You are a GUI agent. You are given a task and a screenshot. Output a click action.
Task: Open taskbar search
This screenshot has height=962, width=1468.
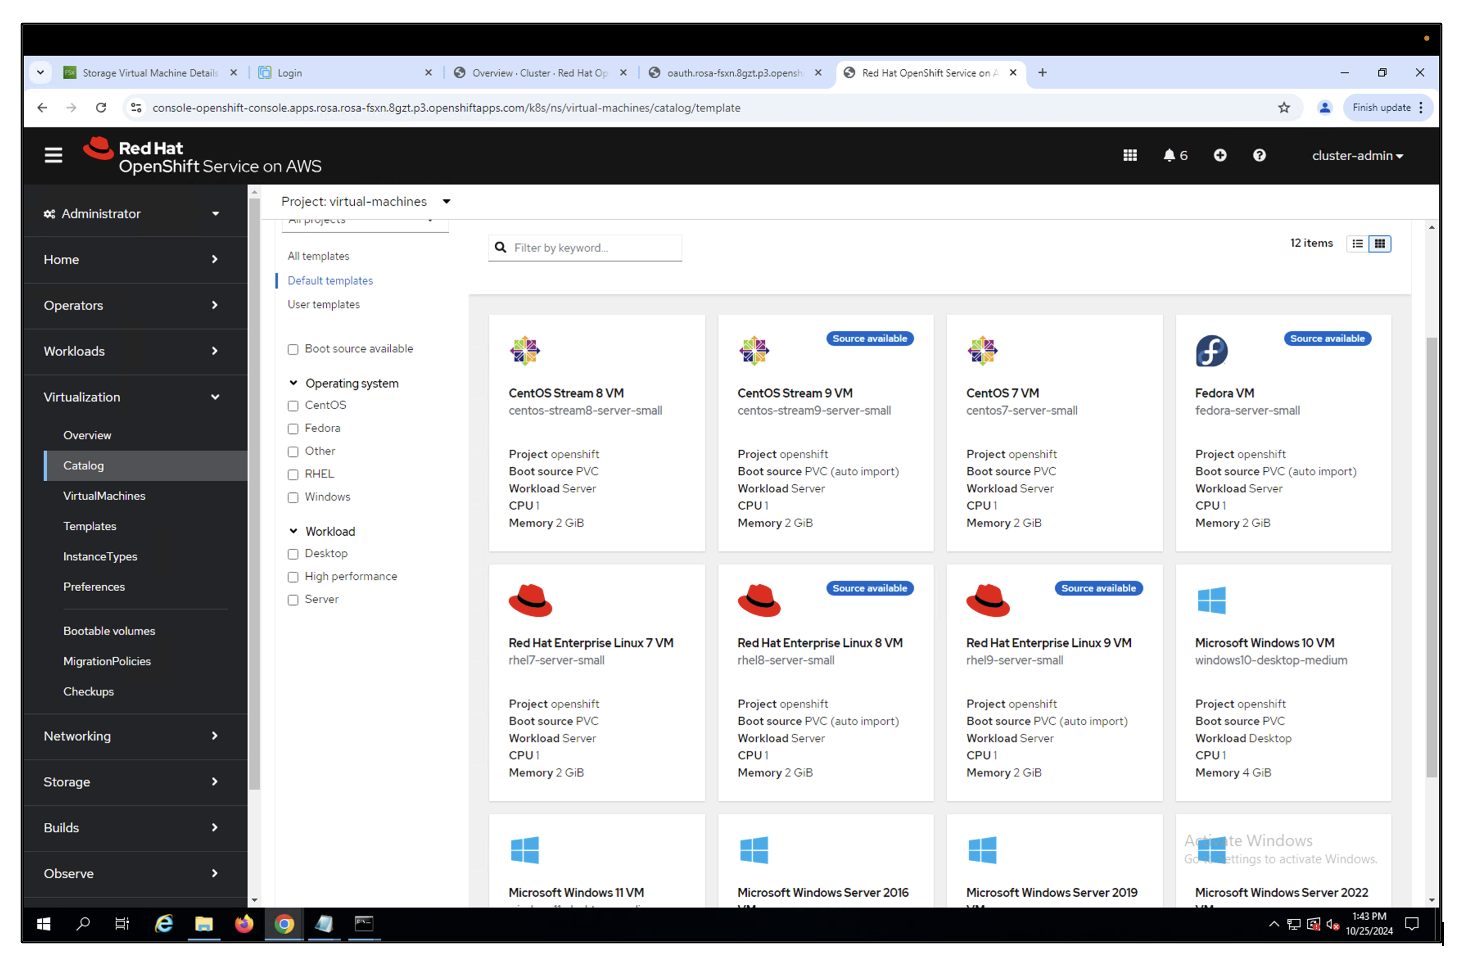coord(83,924)
